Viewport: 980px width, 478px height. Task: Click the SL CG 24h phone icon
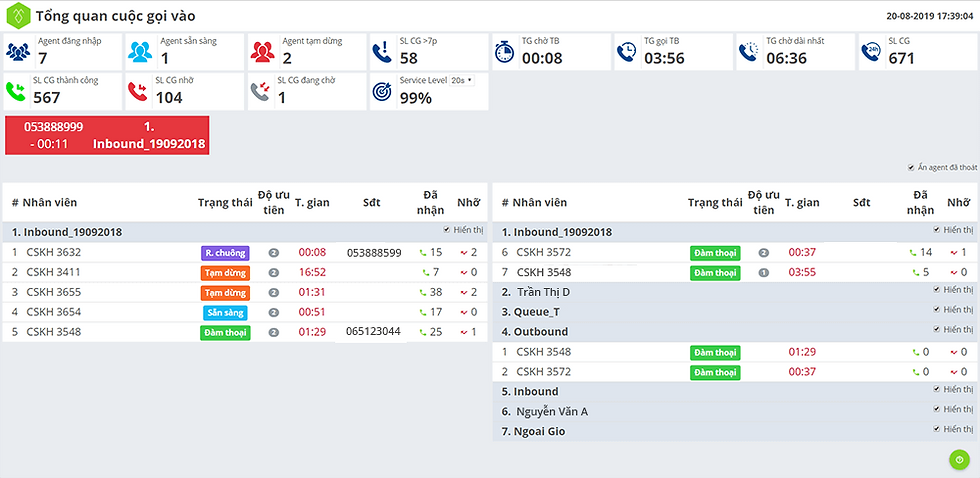[x=871, y=52]
